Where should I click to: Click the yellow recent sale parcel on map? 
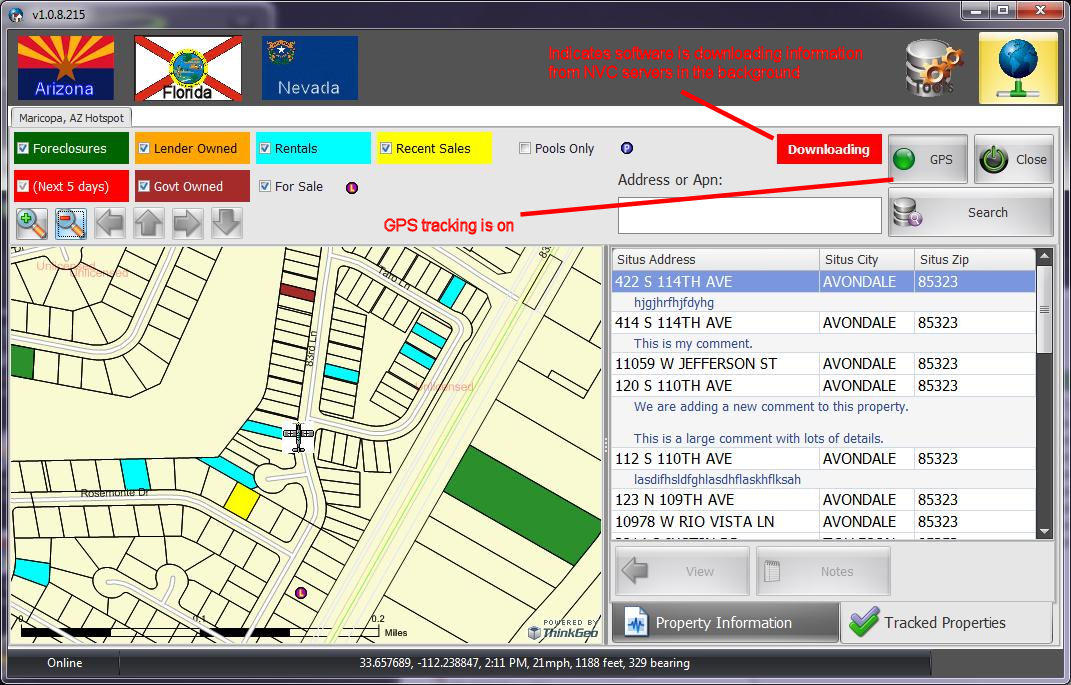241,500
